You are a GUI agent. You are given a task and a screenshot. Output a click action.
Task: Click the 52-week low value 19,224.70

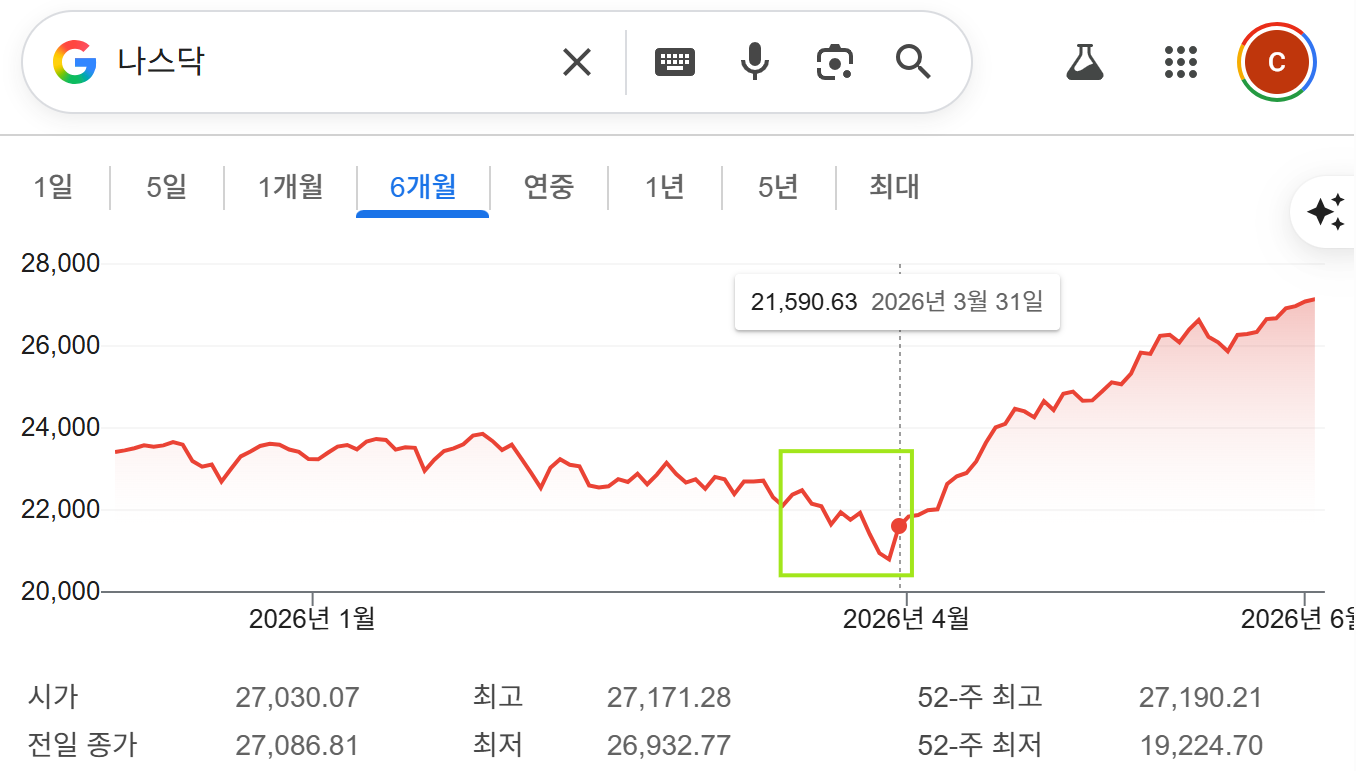pos(1200,745)
